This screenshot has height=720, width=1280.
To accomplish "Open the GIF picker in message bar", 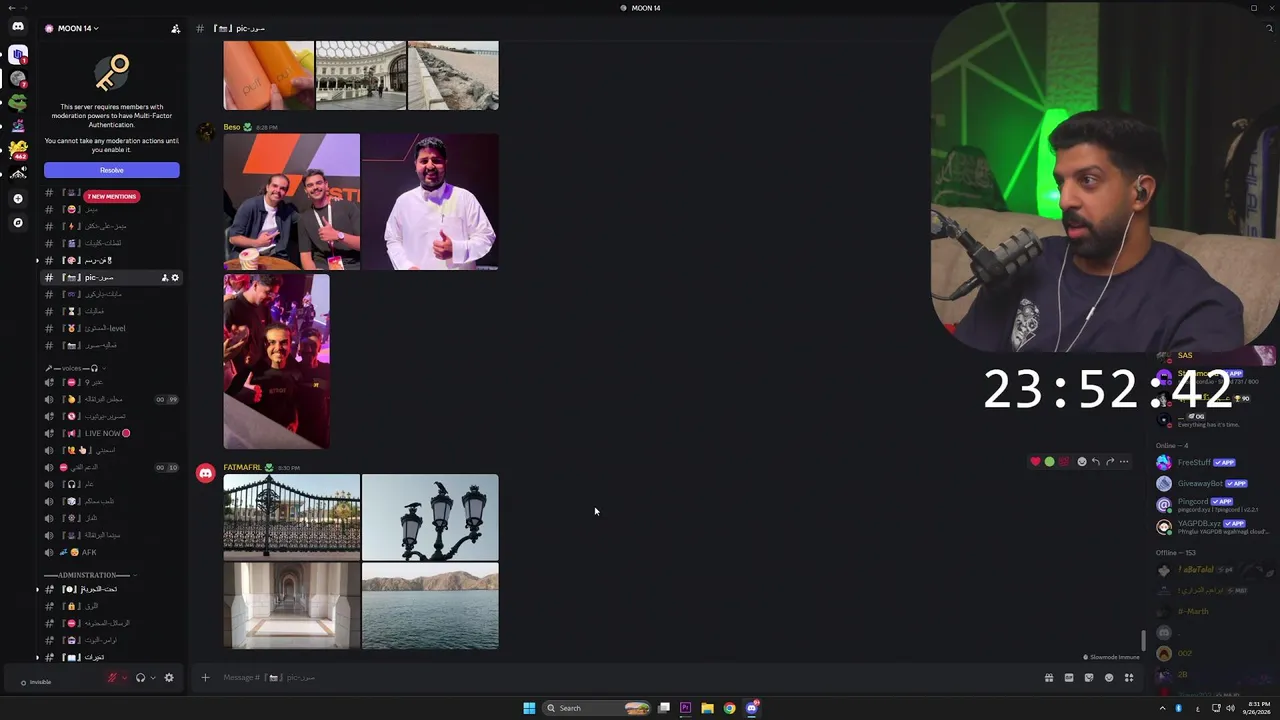I will (1069, 678).
